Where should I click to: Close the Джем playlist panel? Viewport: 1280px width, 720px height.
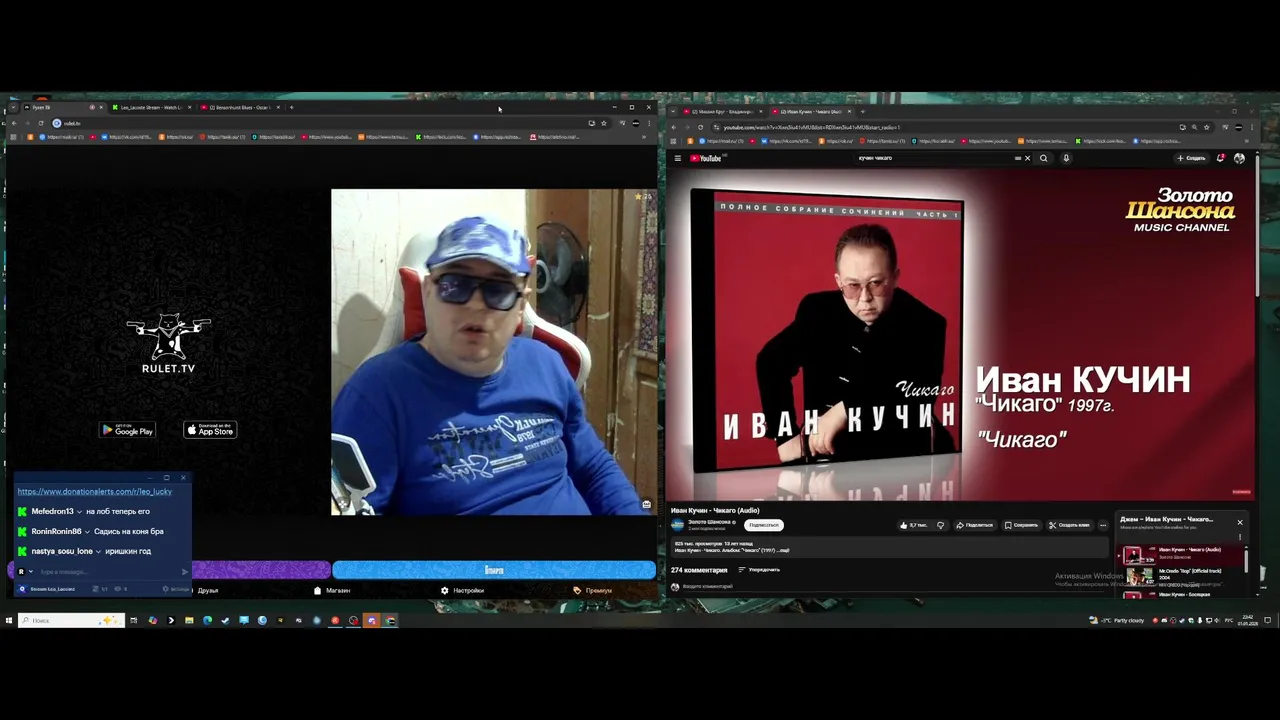pyautogui.click(x=1240, y=522)
